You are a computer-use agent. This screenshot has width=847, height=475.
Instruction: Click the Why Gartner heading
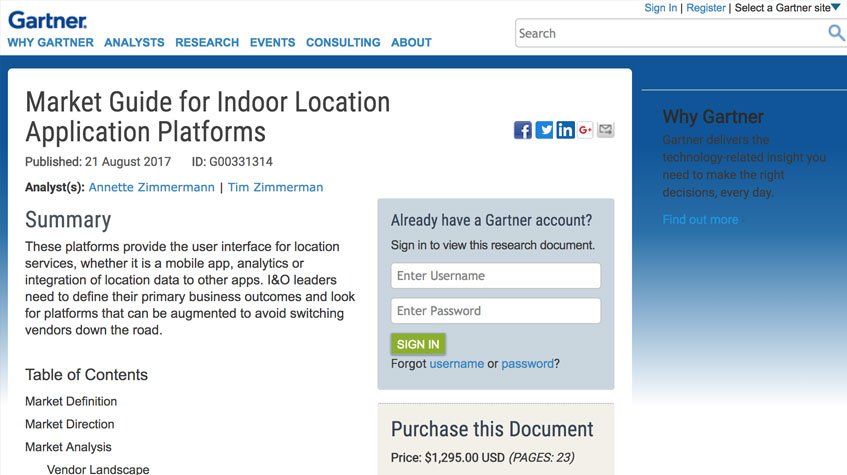[713, 117]
